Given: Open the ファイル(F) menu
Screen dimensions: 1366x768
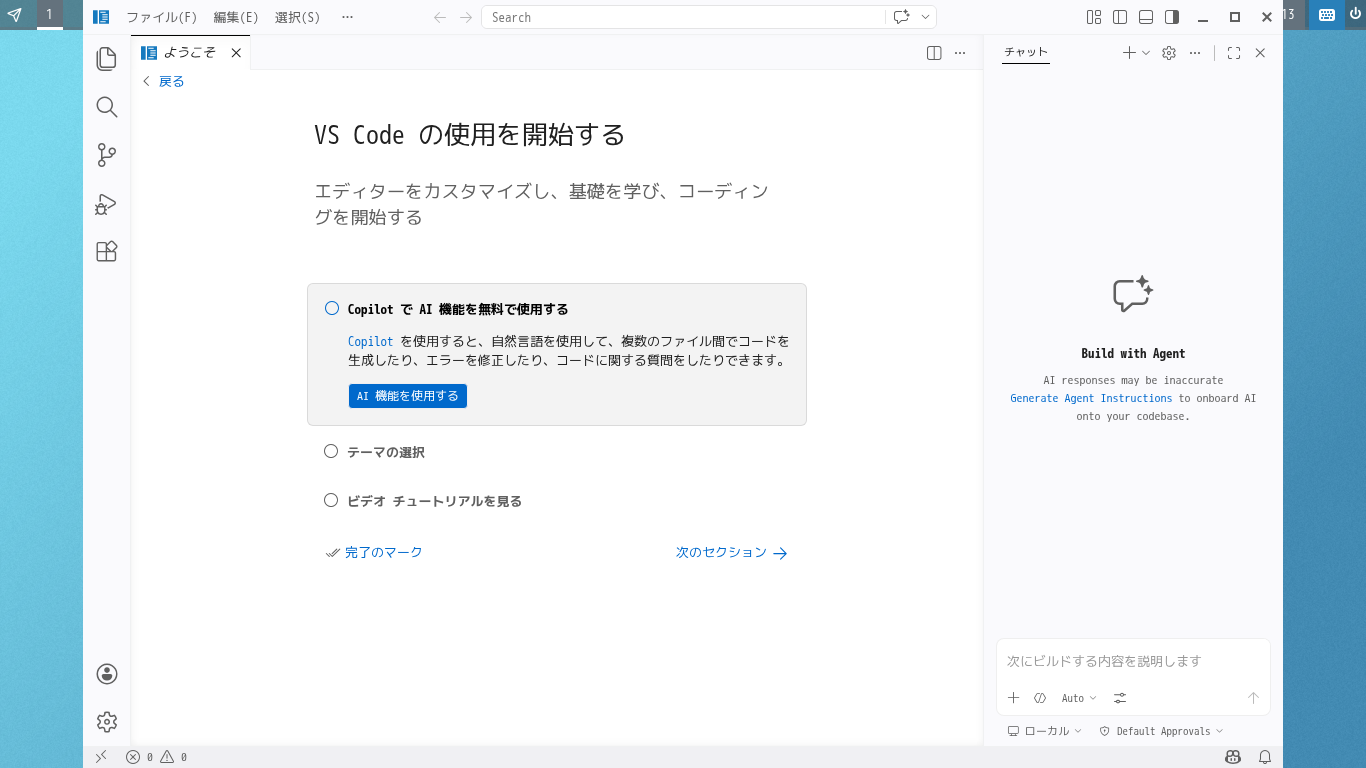Looking at the screenshot, I should tap(161, 17).
